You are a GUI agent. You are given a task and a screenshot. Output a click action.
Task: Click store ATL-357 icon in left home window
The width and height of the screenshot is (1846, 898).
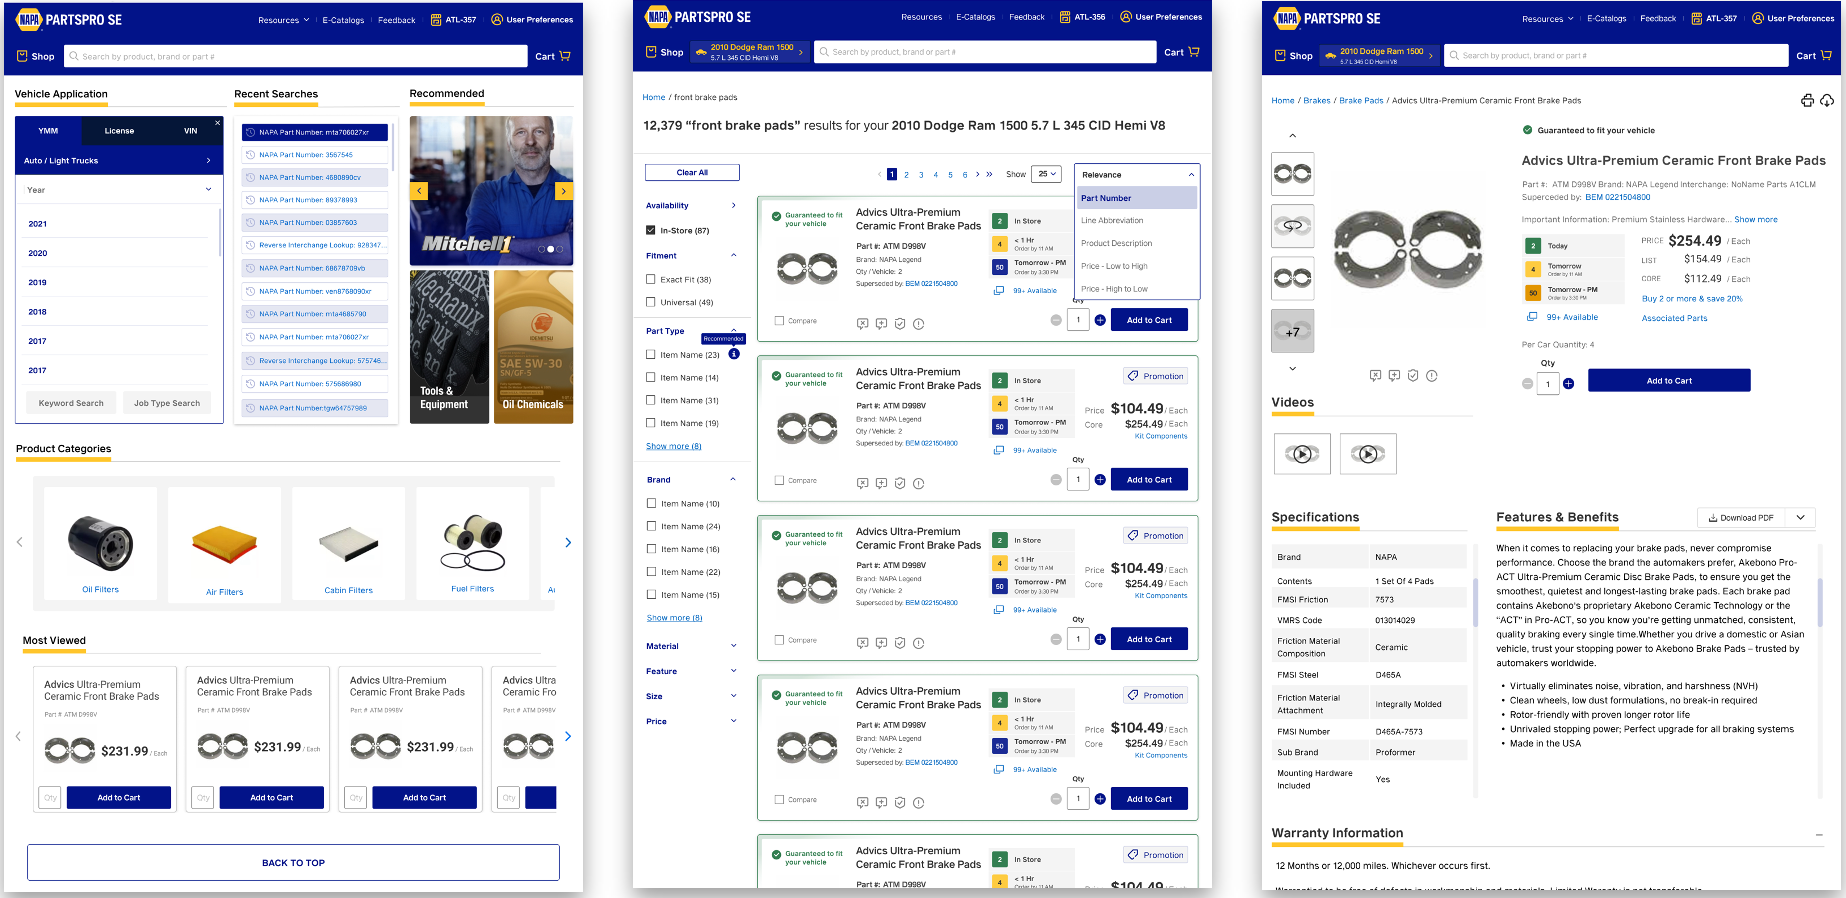click(x=436, y=20)
